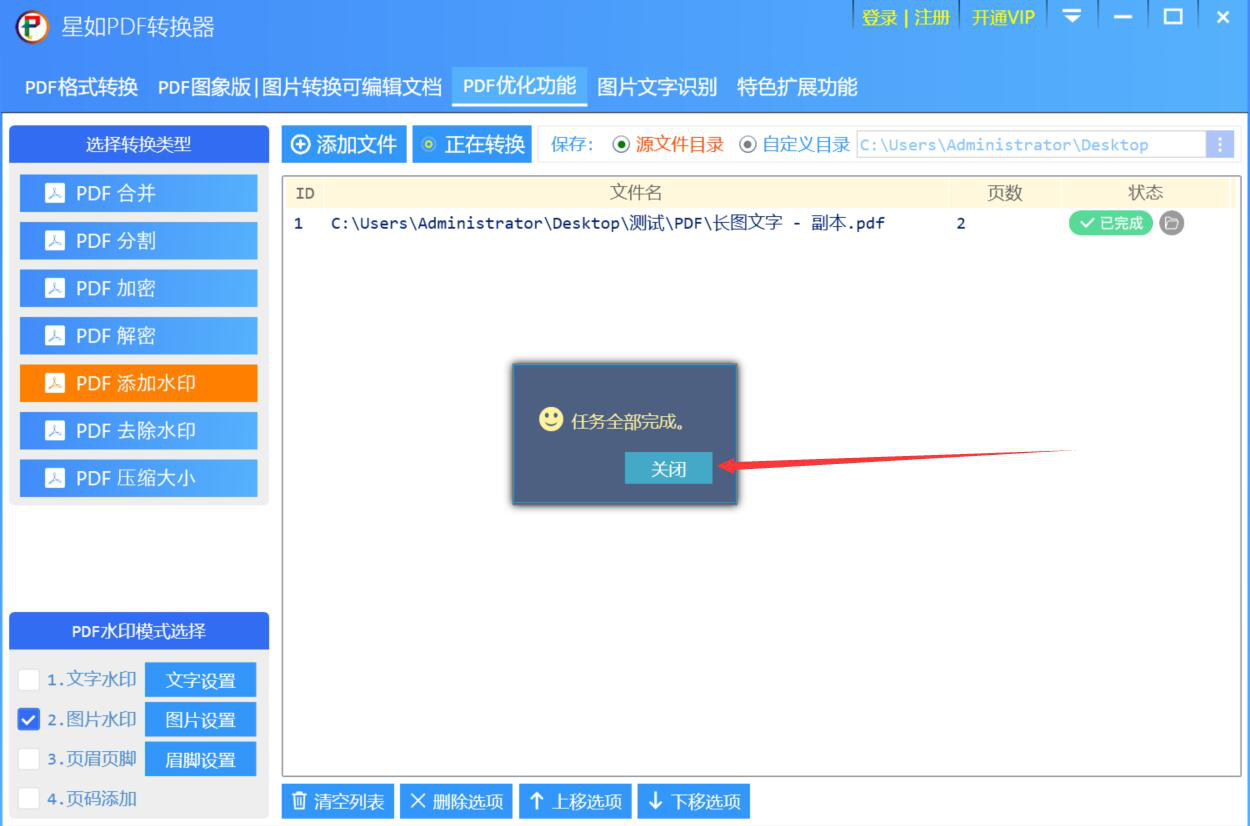1250x826 pixels.
Task: Open output folder icon next to 已完成
Action: pos(1172,223)
